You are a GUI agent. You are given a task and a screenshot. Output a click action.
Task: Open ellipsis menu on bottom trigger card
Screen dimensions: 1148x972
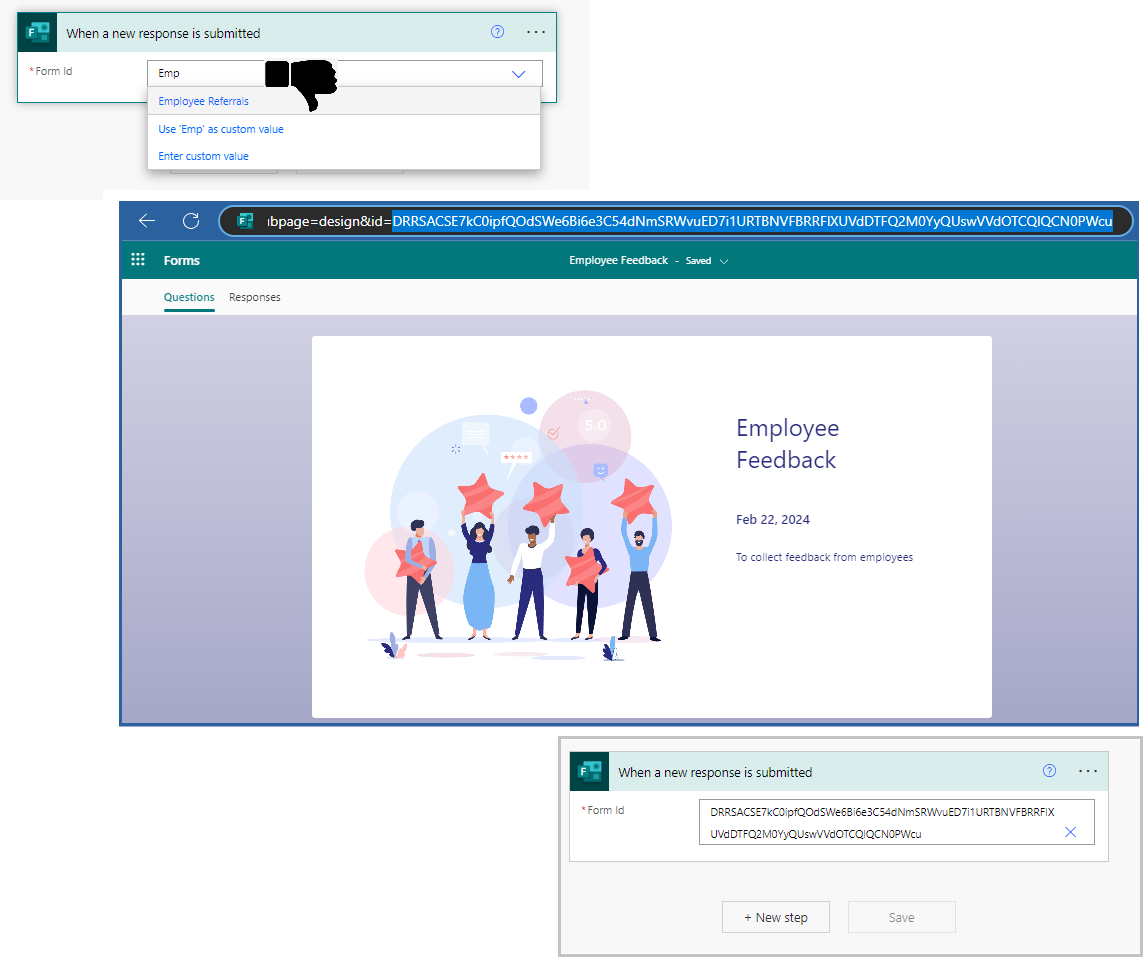coord(1088,771)
